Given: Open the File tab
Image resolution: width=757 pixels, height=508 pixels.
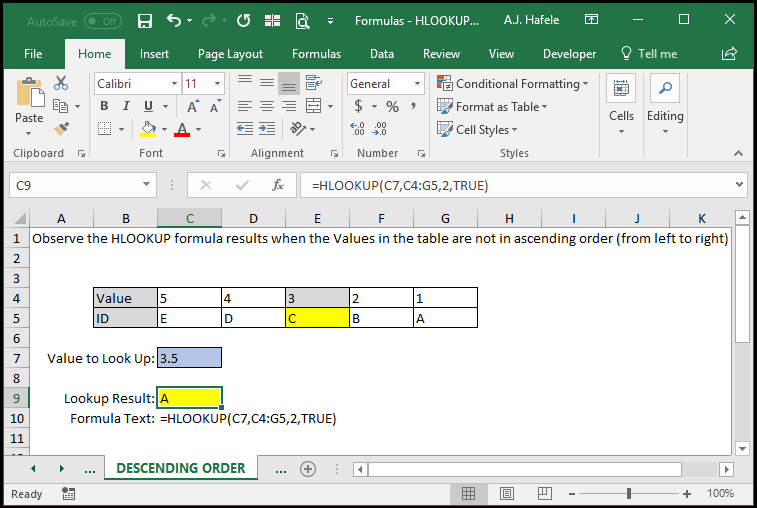Looking at the screenshot, I should pos(33,54).
